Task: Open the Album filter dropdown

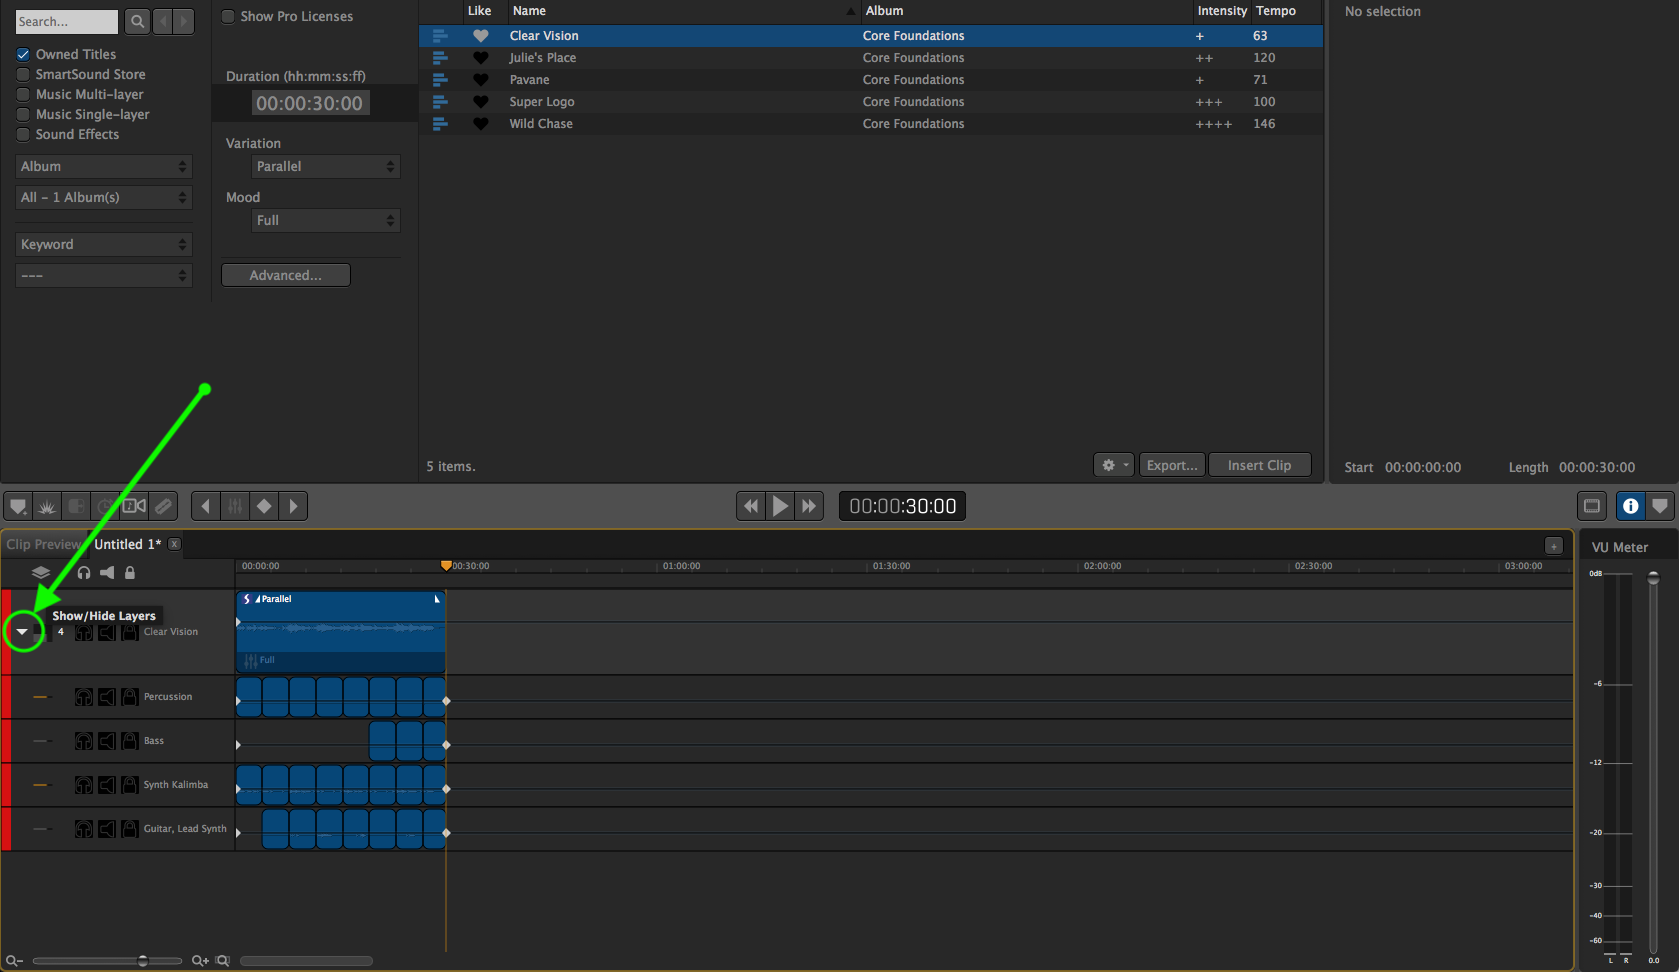Action: (104, 166)
